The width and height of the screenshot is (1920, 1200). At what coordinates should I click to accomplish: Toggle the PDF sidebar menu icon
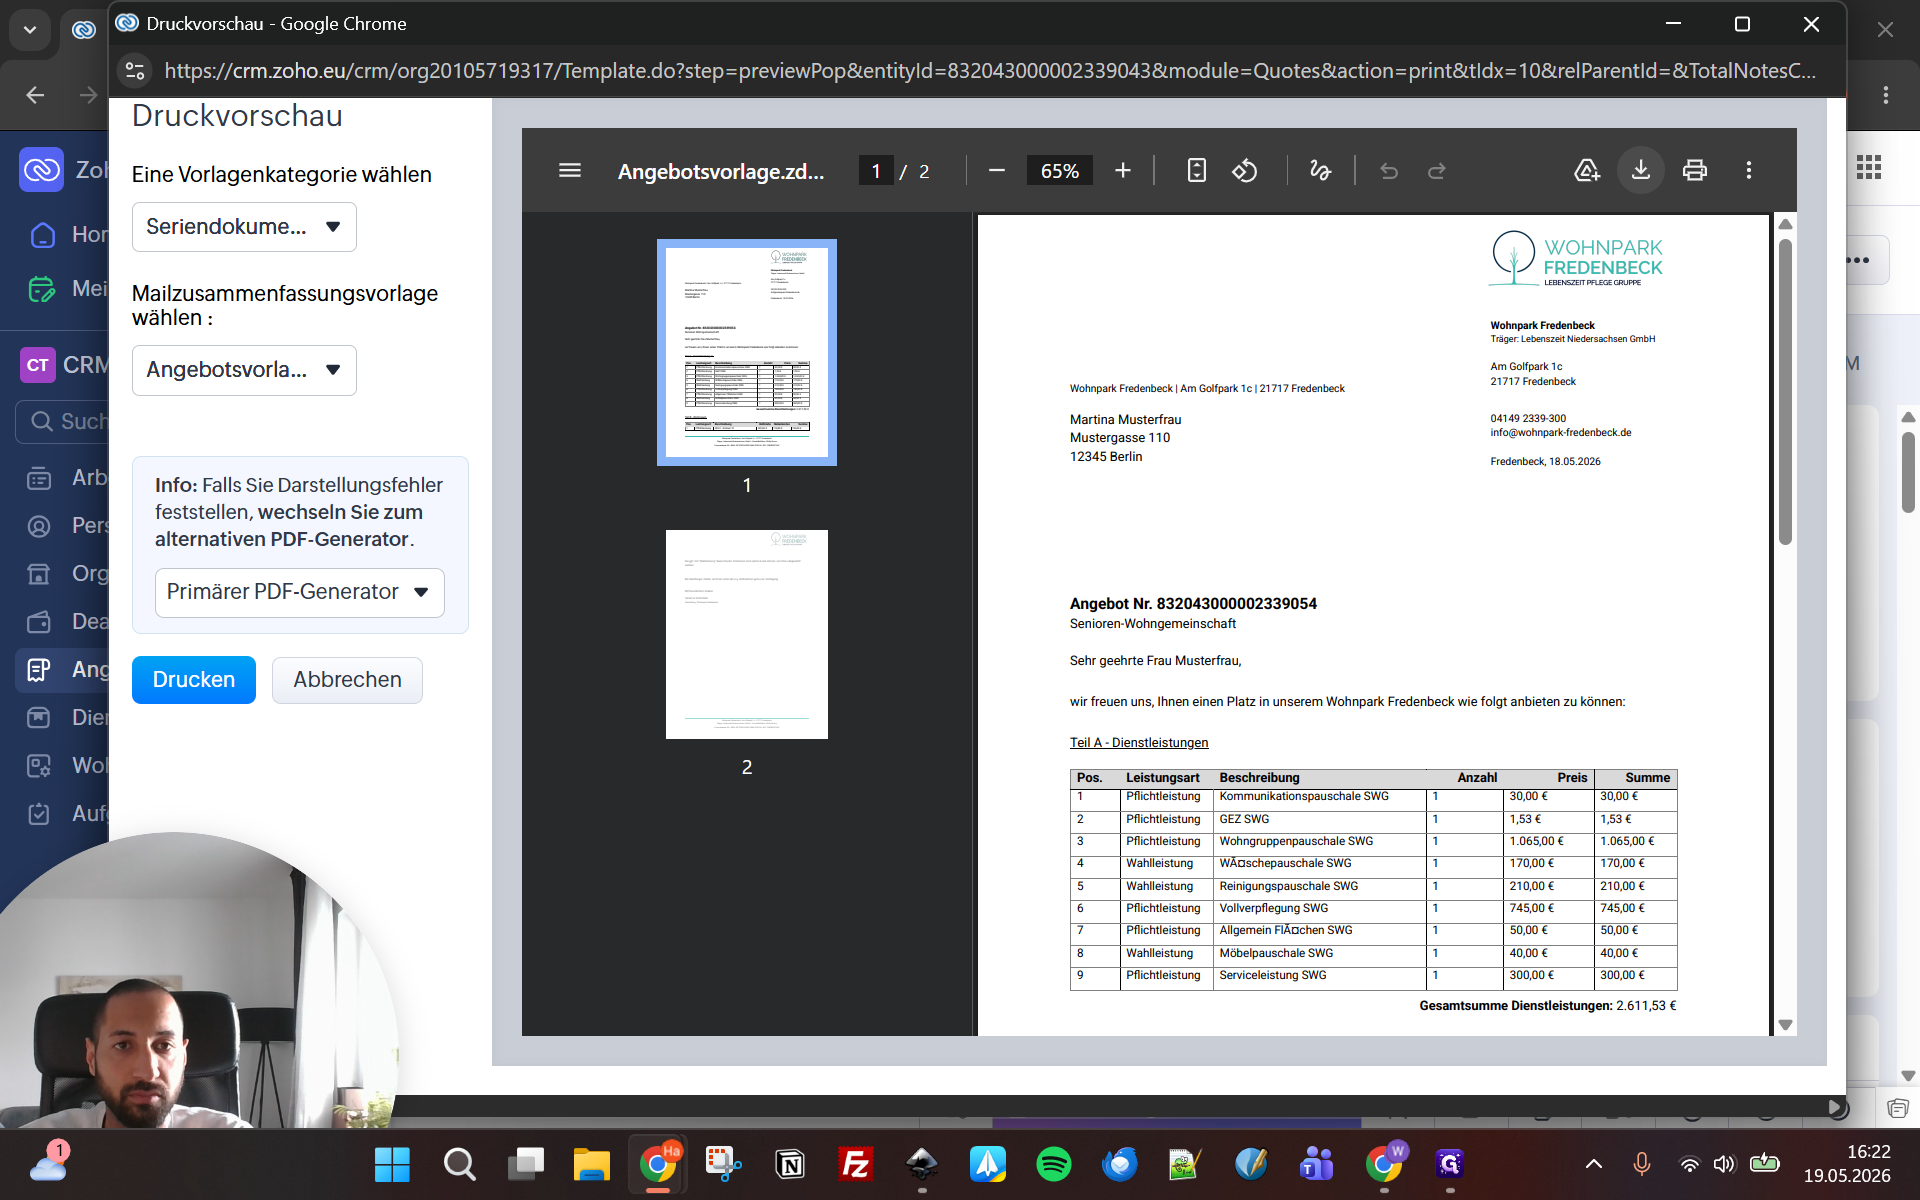(570, 171)
